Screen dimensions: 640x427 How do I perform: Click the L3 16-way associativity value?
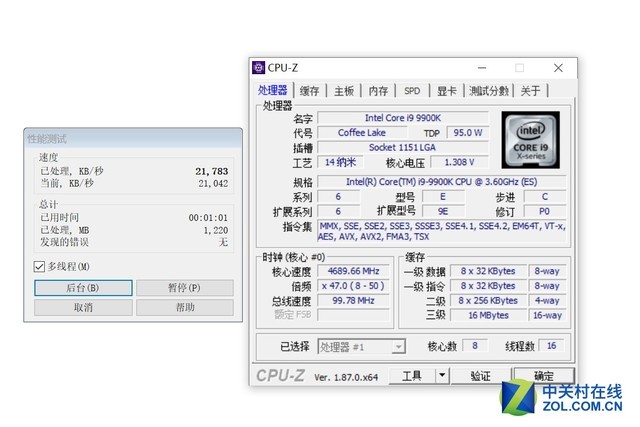[547, 315]
